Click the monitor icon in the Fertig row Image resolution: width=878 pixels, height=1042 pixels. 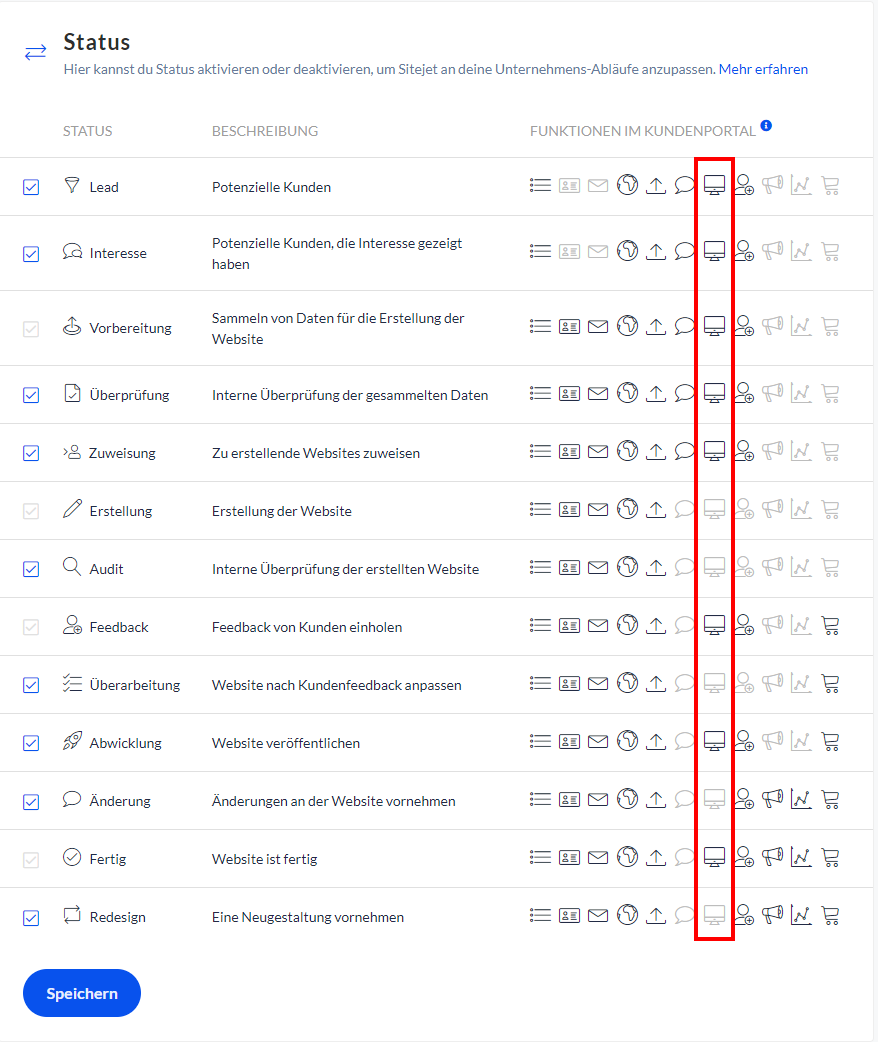(x=714, y=856)
